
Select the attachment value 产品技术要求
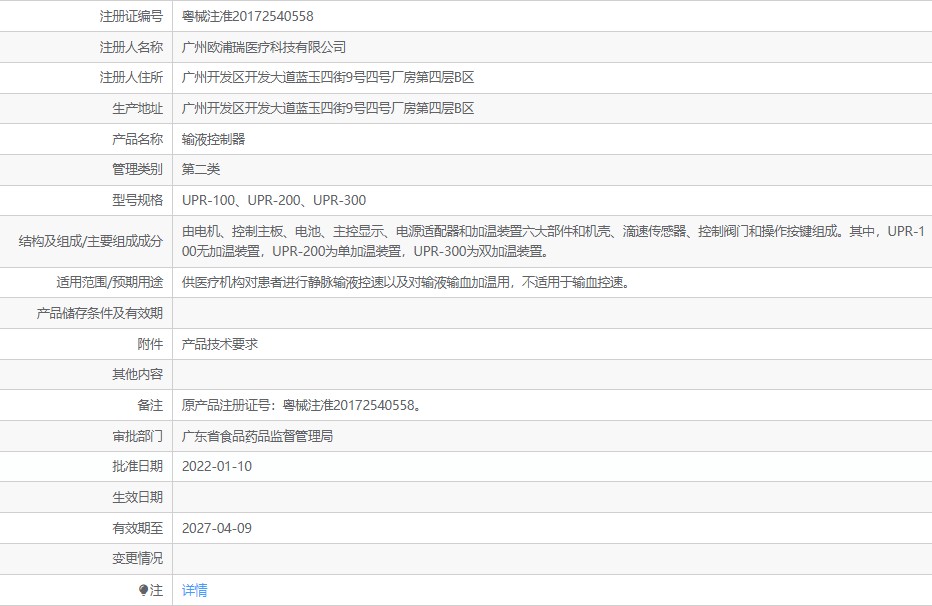pos(220,344)
